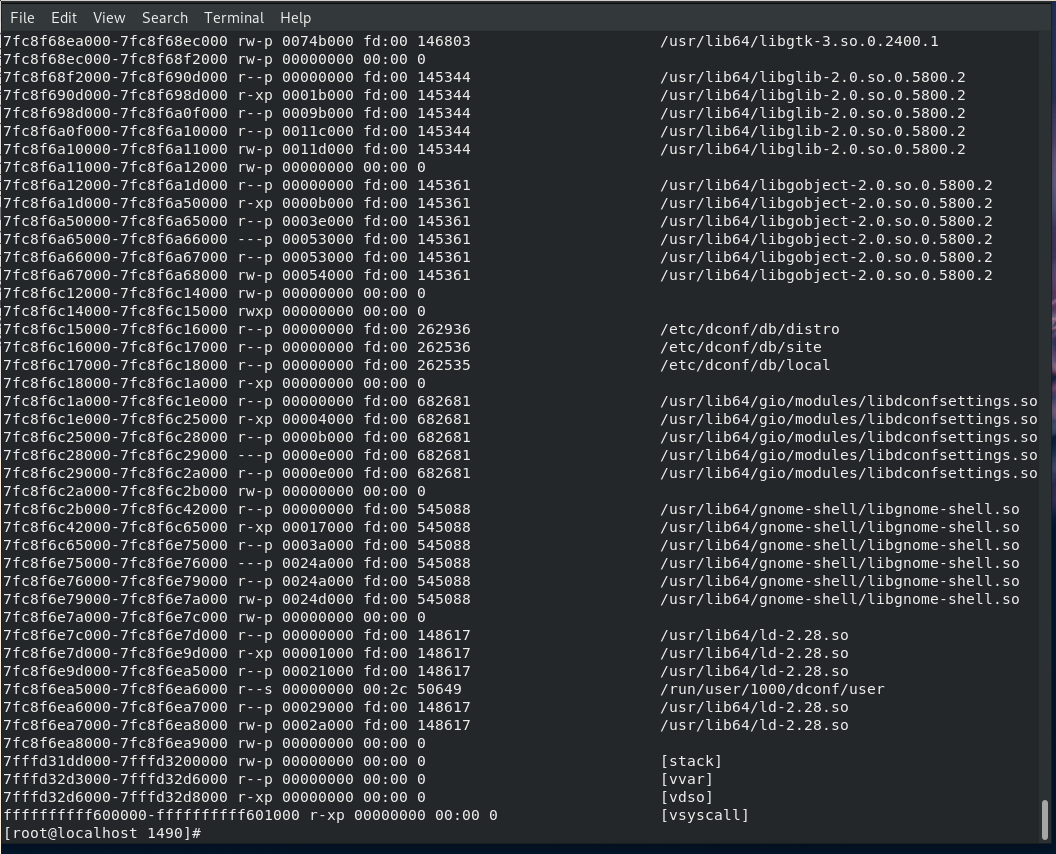The height and width of the screenshot is (854, 1056).
Task: Open the File menu
Action: (x=22, y=18)
